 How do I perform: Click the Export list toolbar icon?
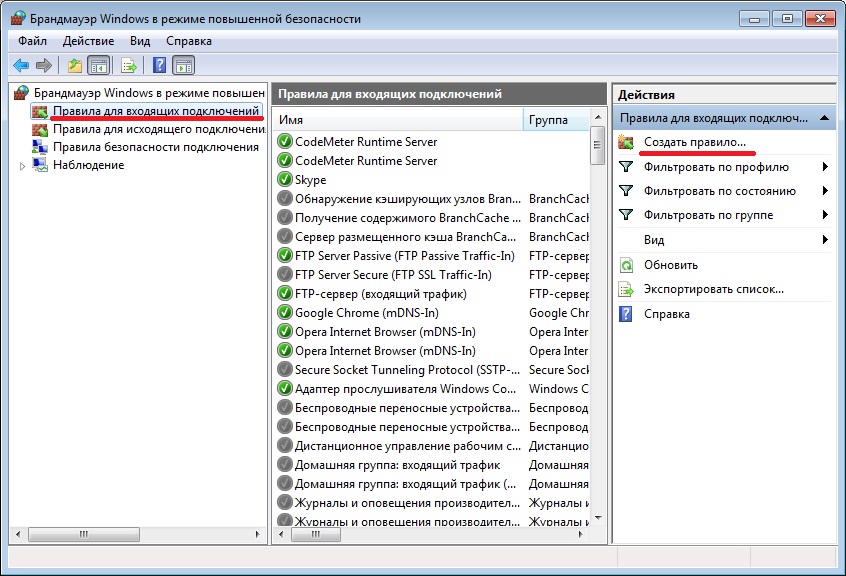[x=129, y=66]
